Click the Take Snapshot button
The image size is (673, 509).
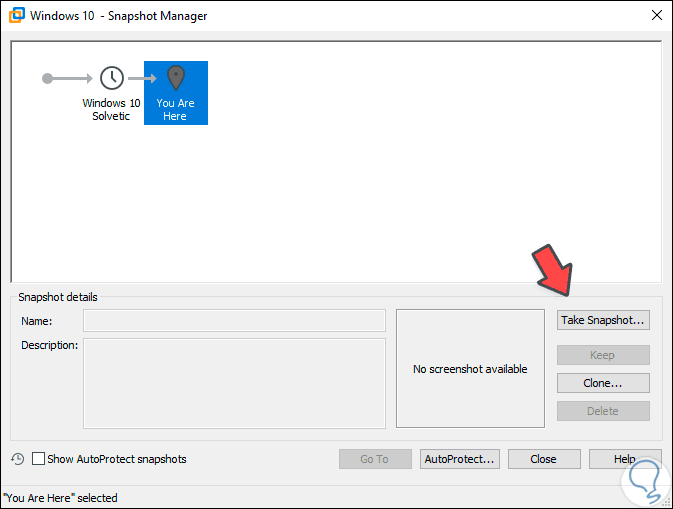[603, 320]
